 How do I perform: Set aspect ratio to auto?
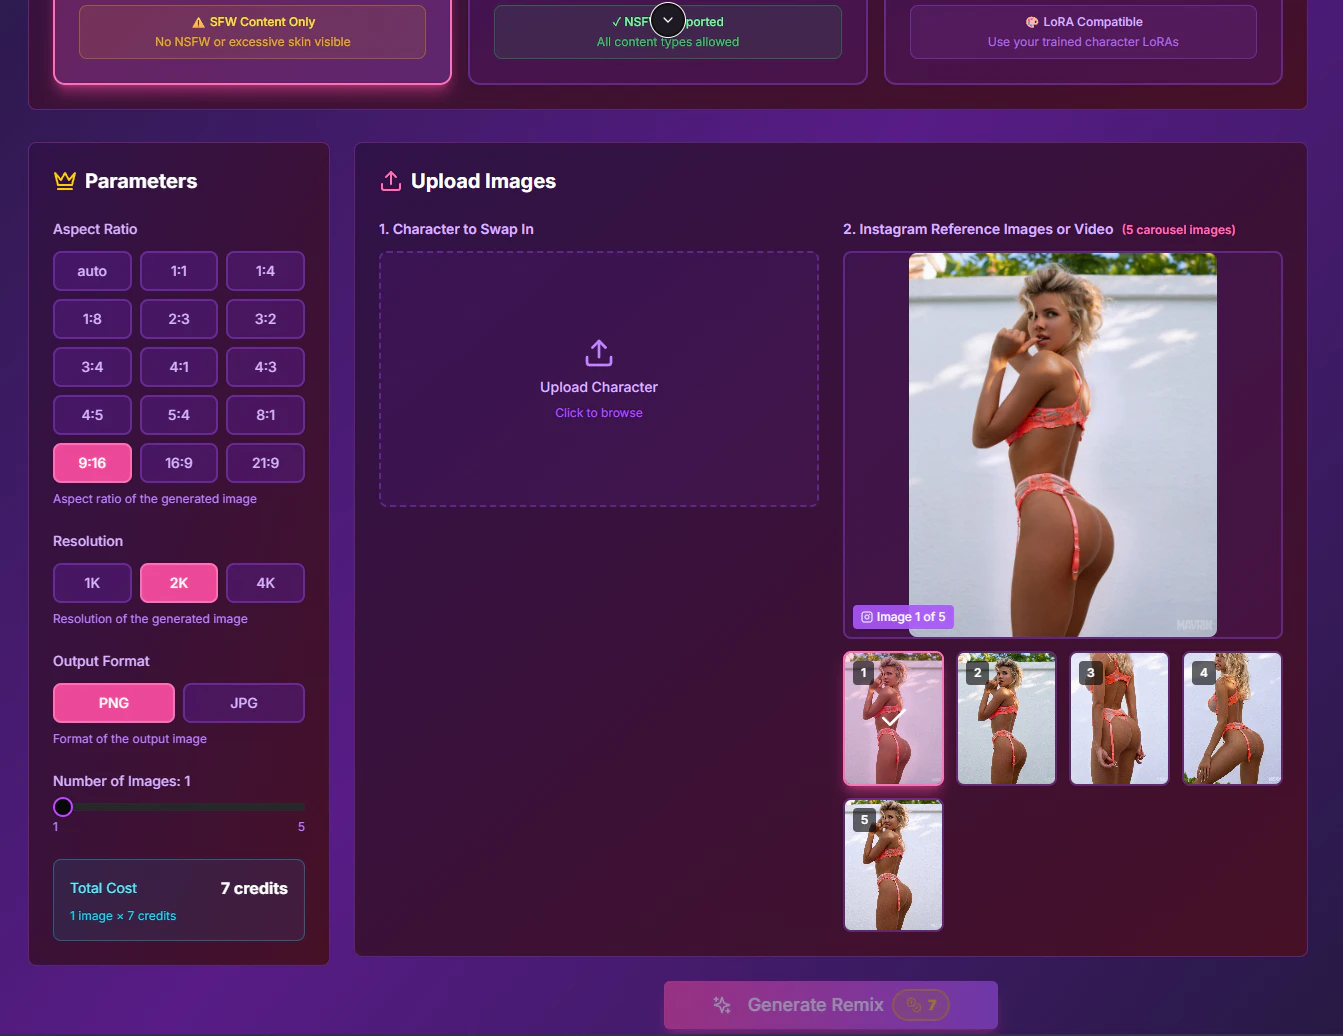[x=92, y=271]
